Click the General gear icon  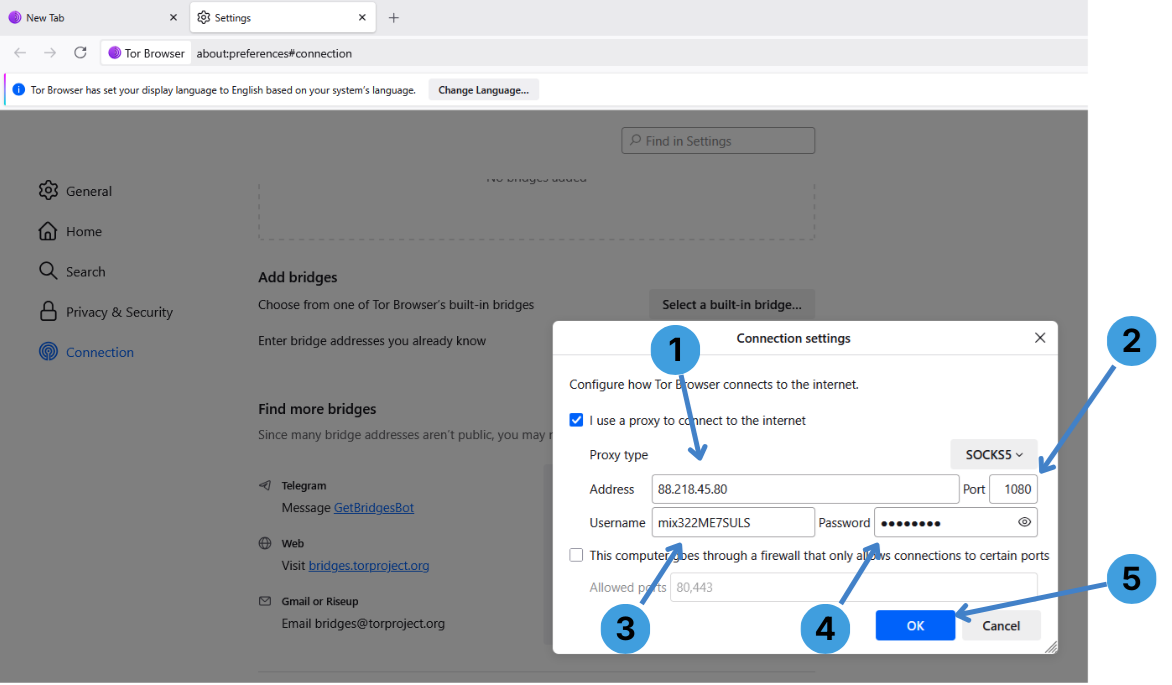coord(48,190)
